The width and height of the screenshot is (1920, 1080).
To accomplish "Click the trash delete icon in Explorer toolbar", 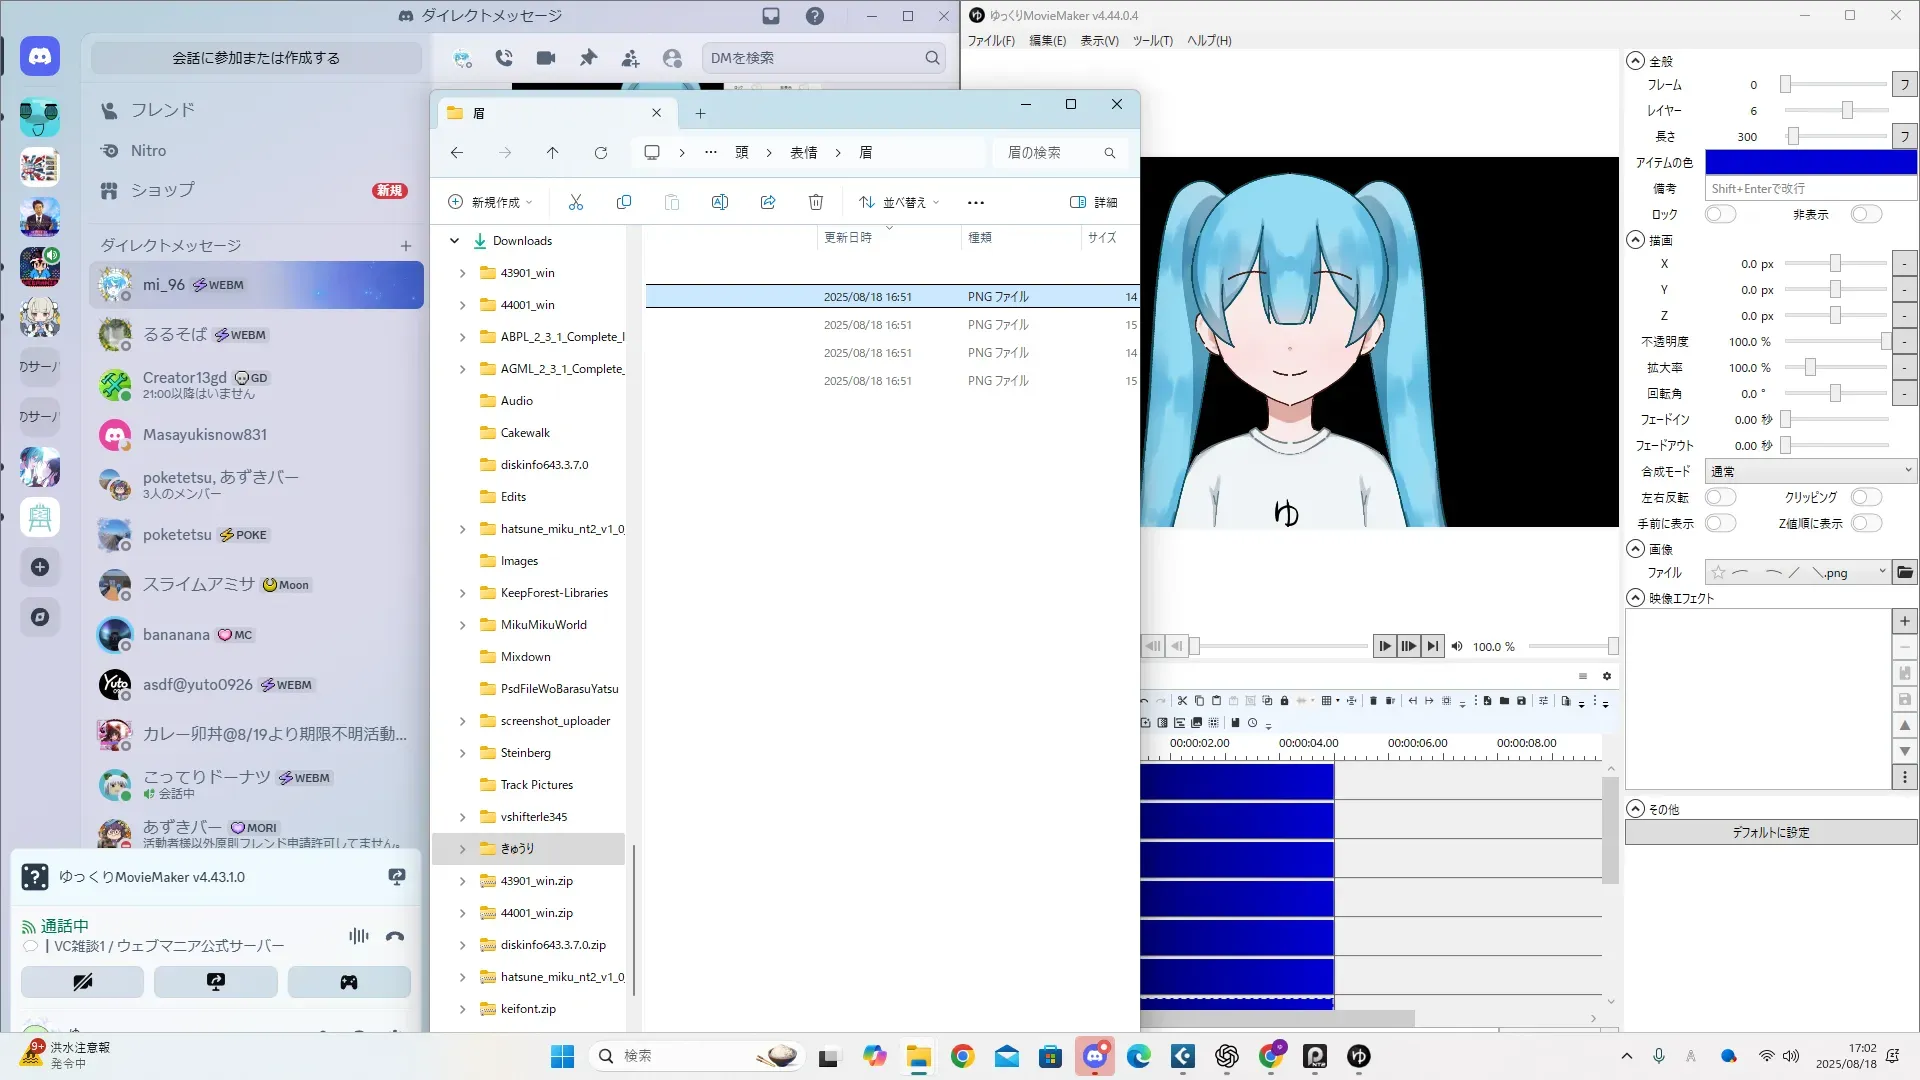I will click(x=815, y=202).
